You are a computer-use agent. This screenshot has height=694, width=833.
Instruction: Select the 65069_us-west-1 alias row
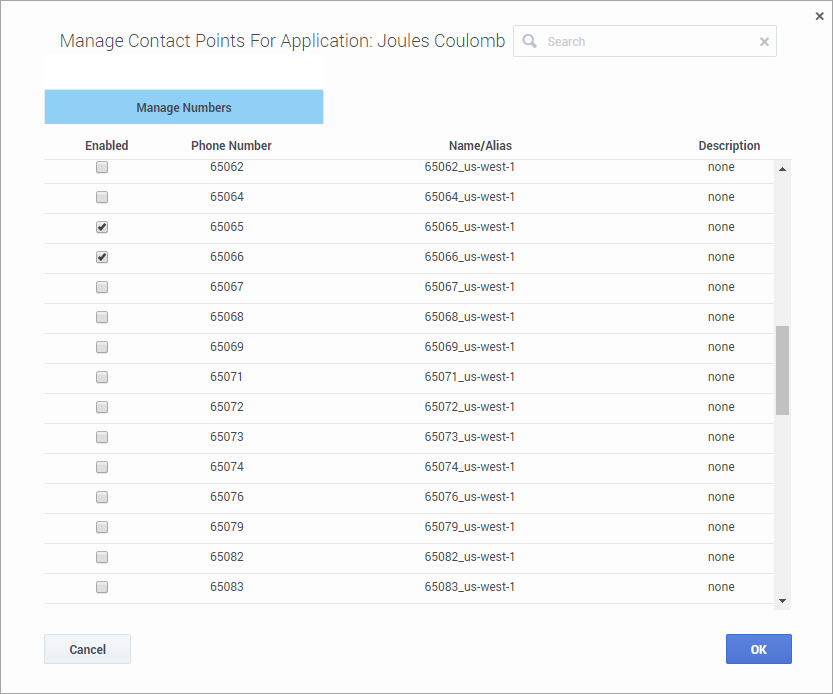[469, 347]
